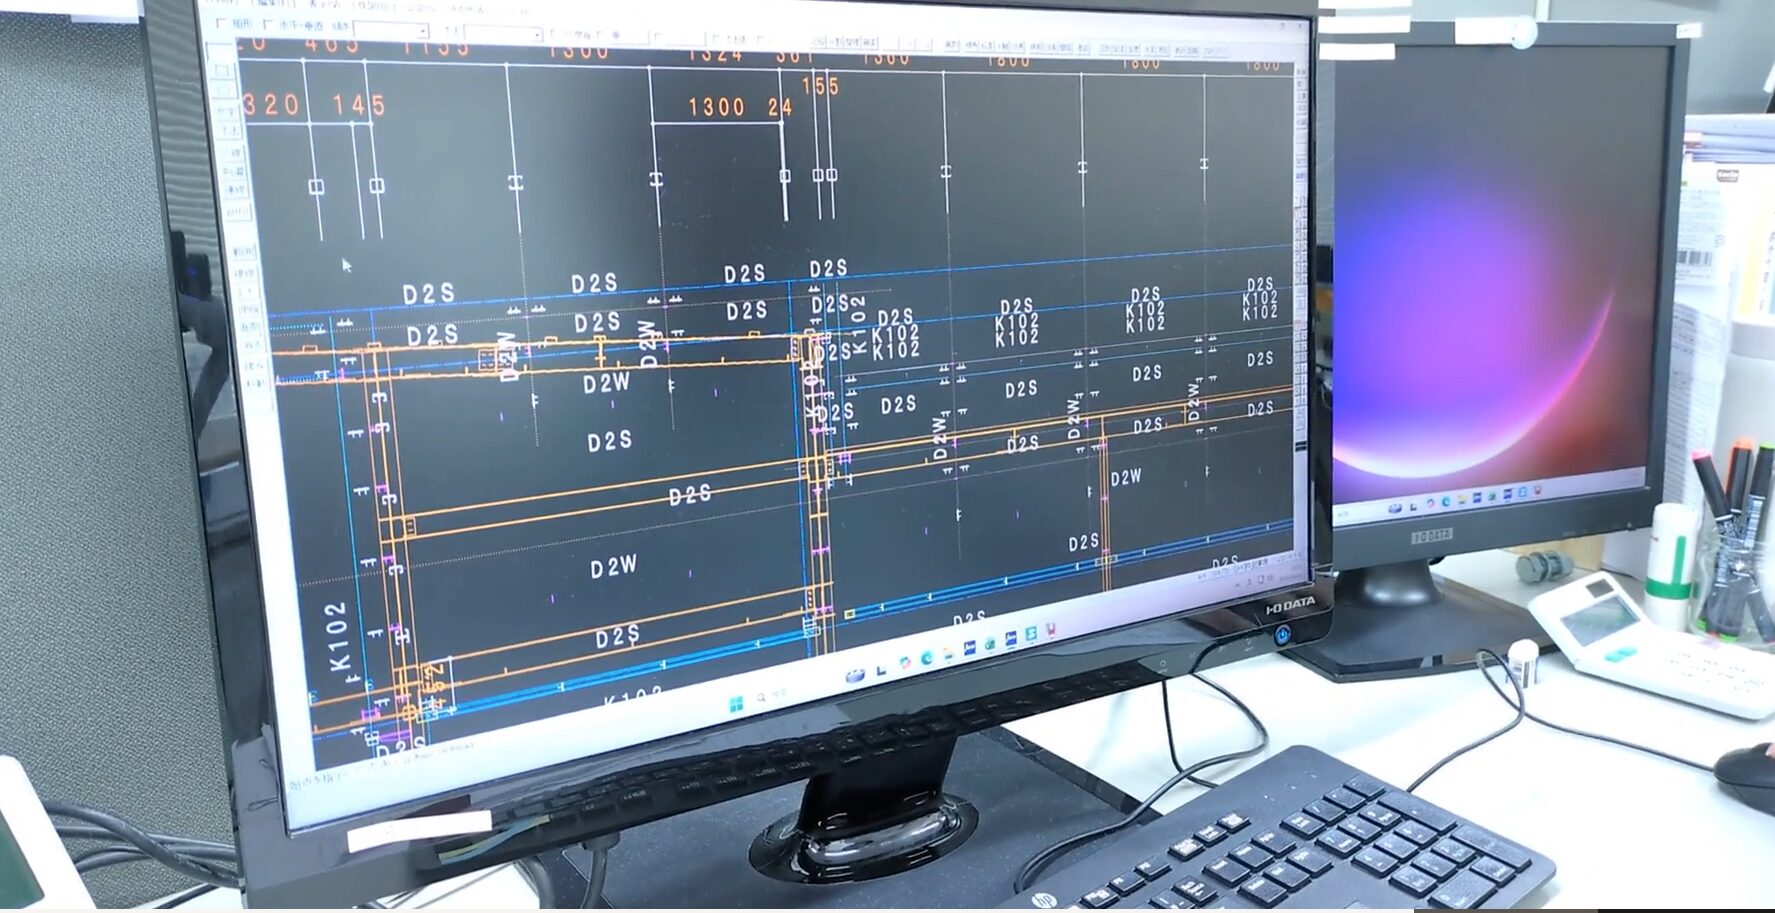Launch Microsoft Edge from the taskbar
Viewport: 1775px width, 913px height.
click(x=927, y=657)
